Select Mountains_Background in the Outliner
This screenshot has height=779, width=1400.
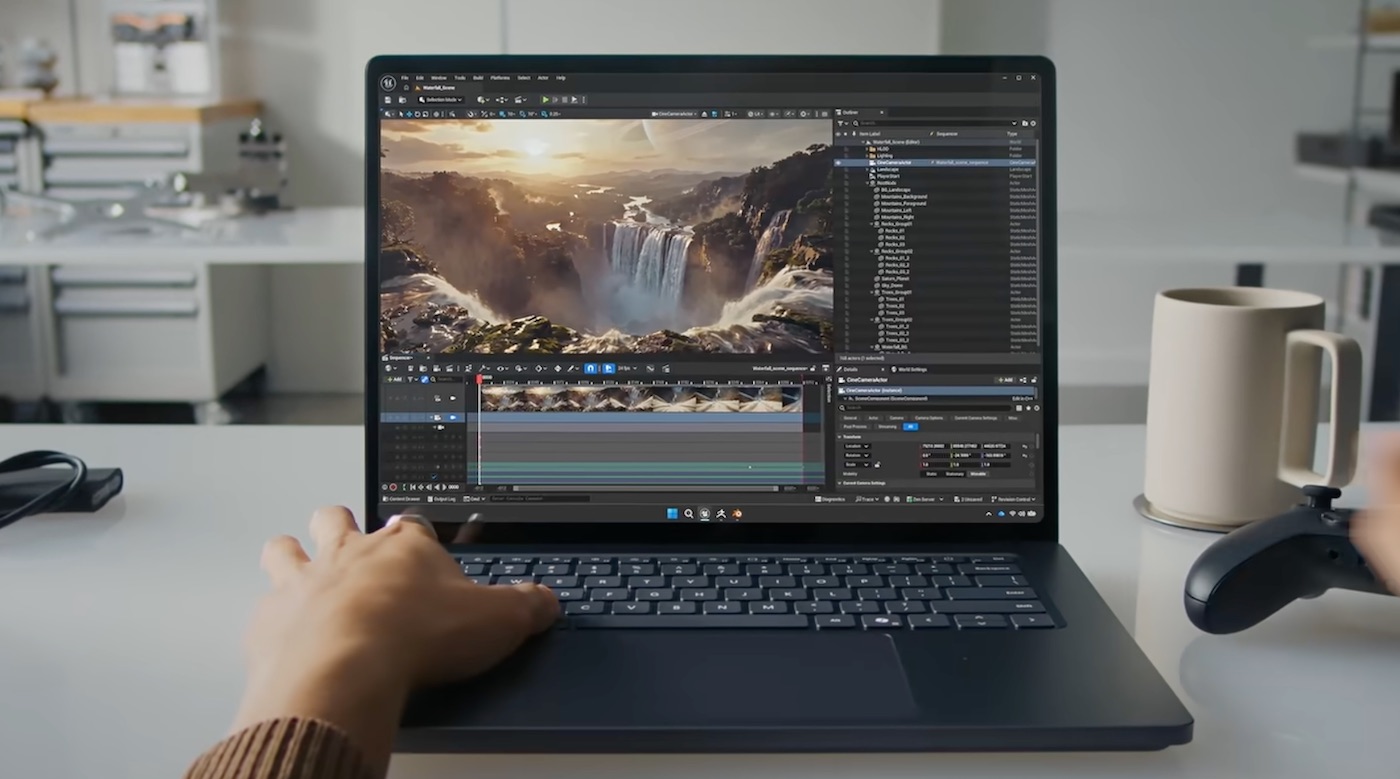904,197
